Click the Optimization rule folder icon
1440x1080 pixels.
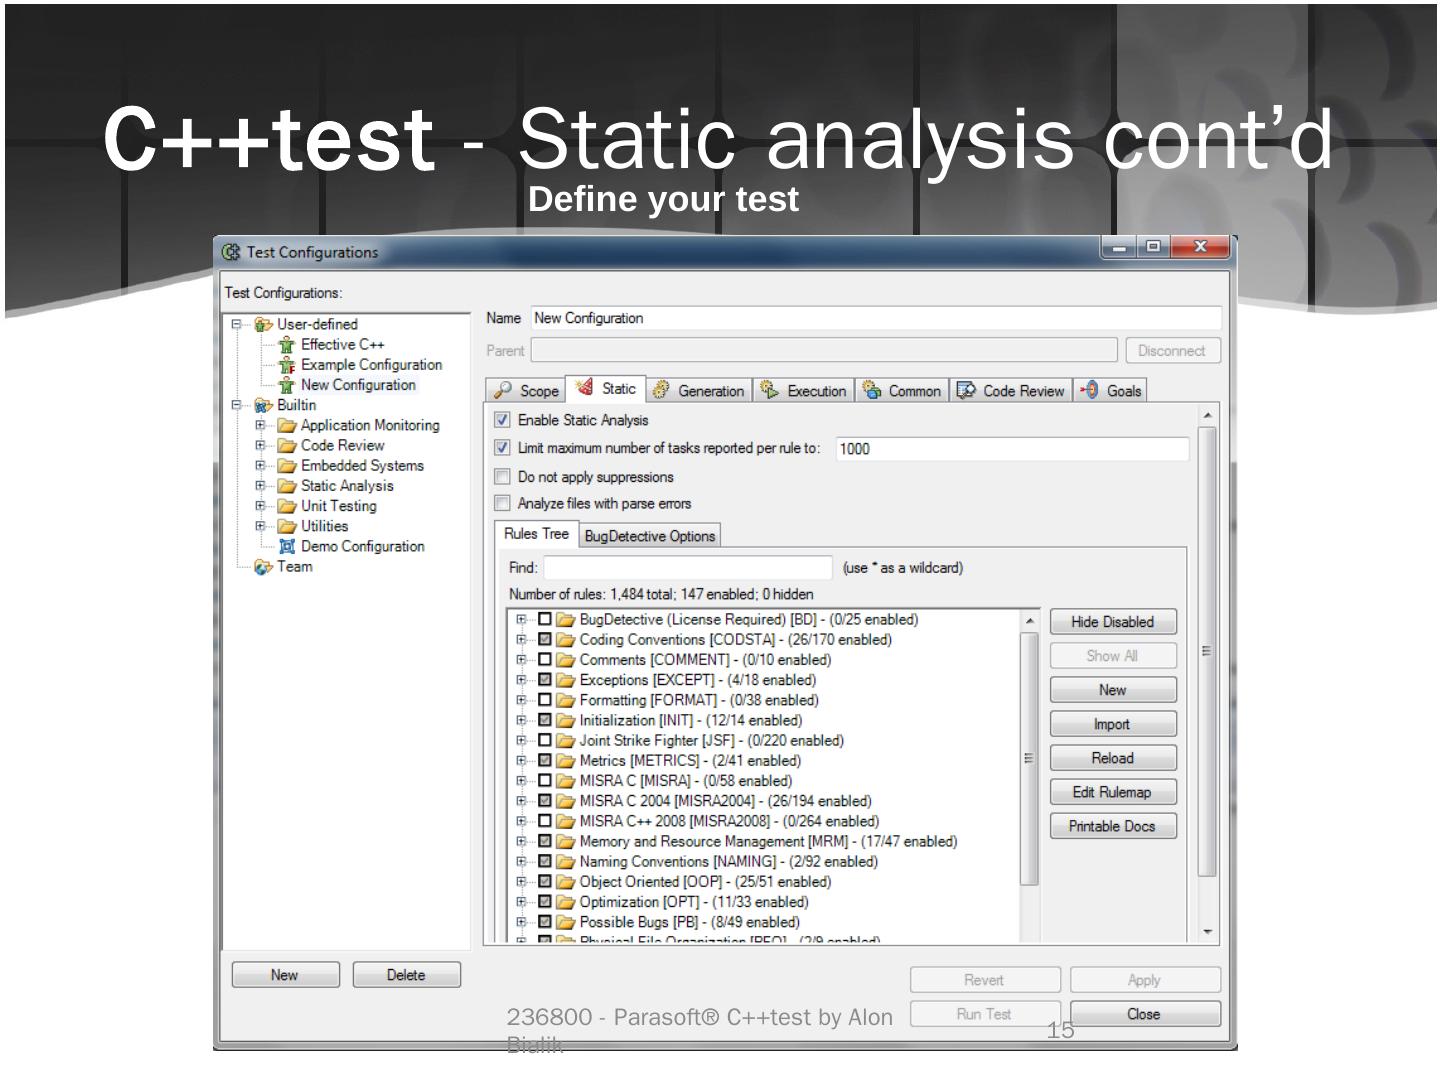(566, 902)
